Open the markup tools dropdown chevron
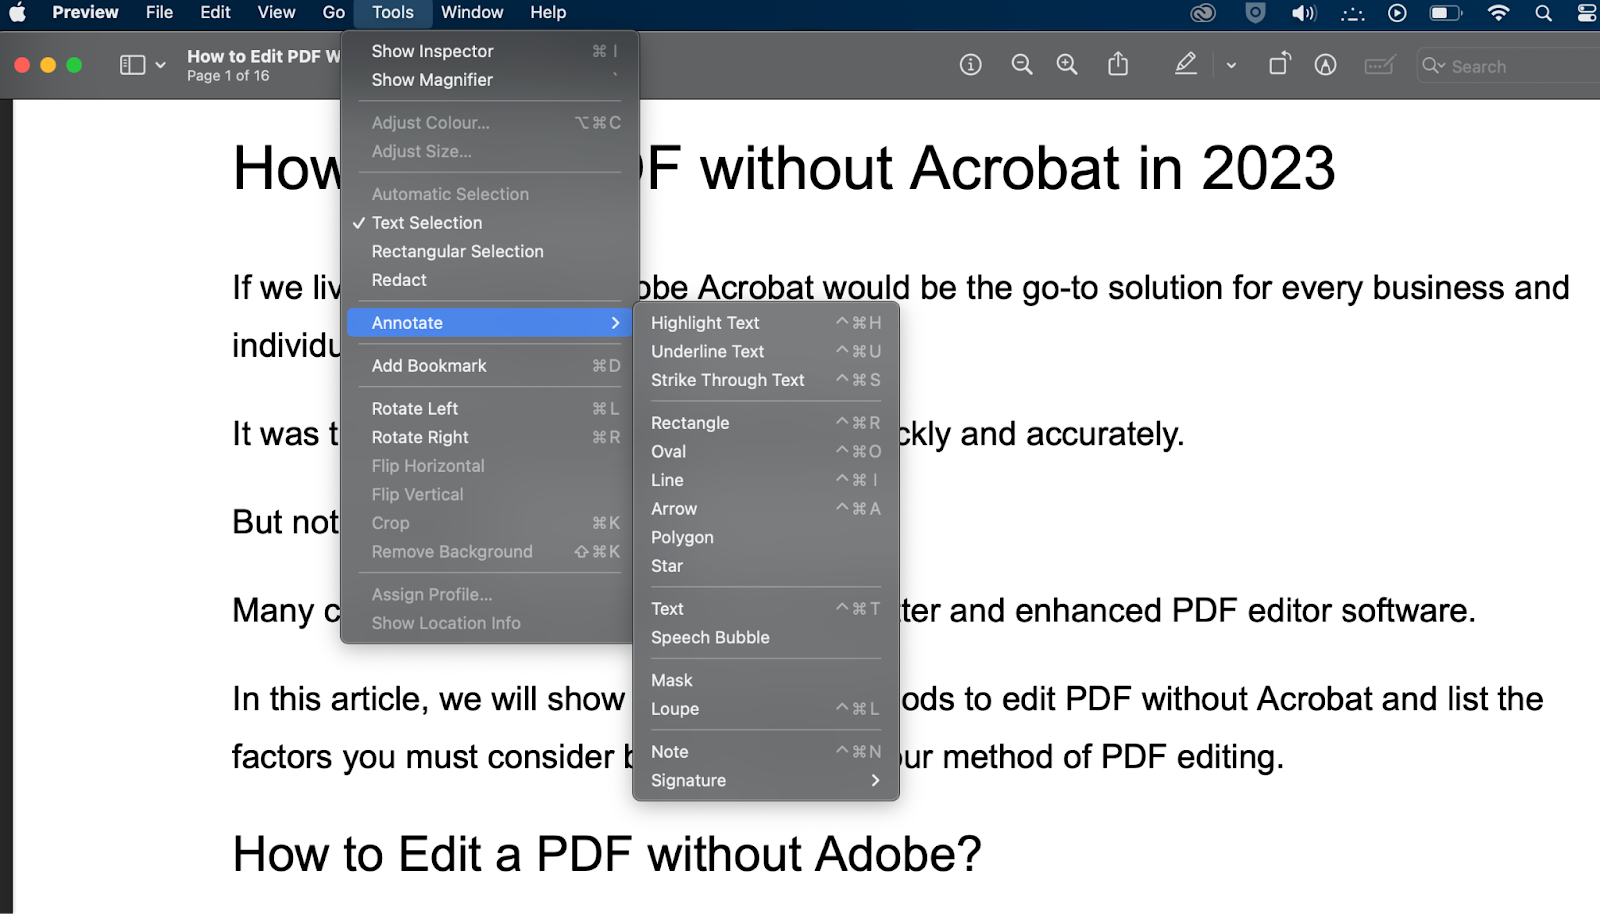 tap(1229, 64)
